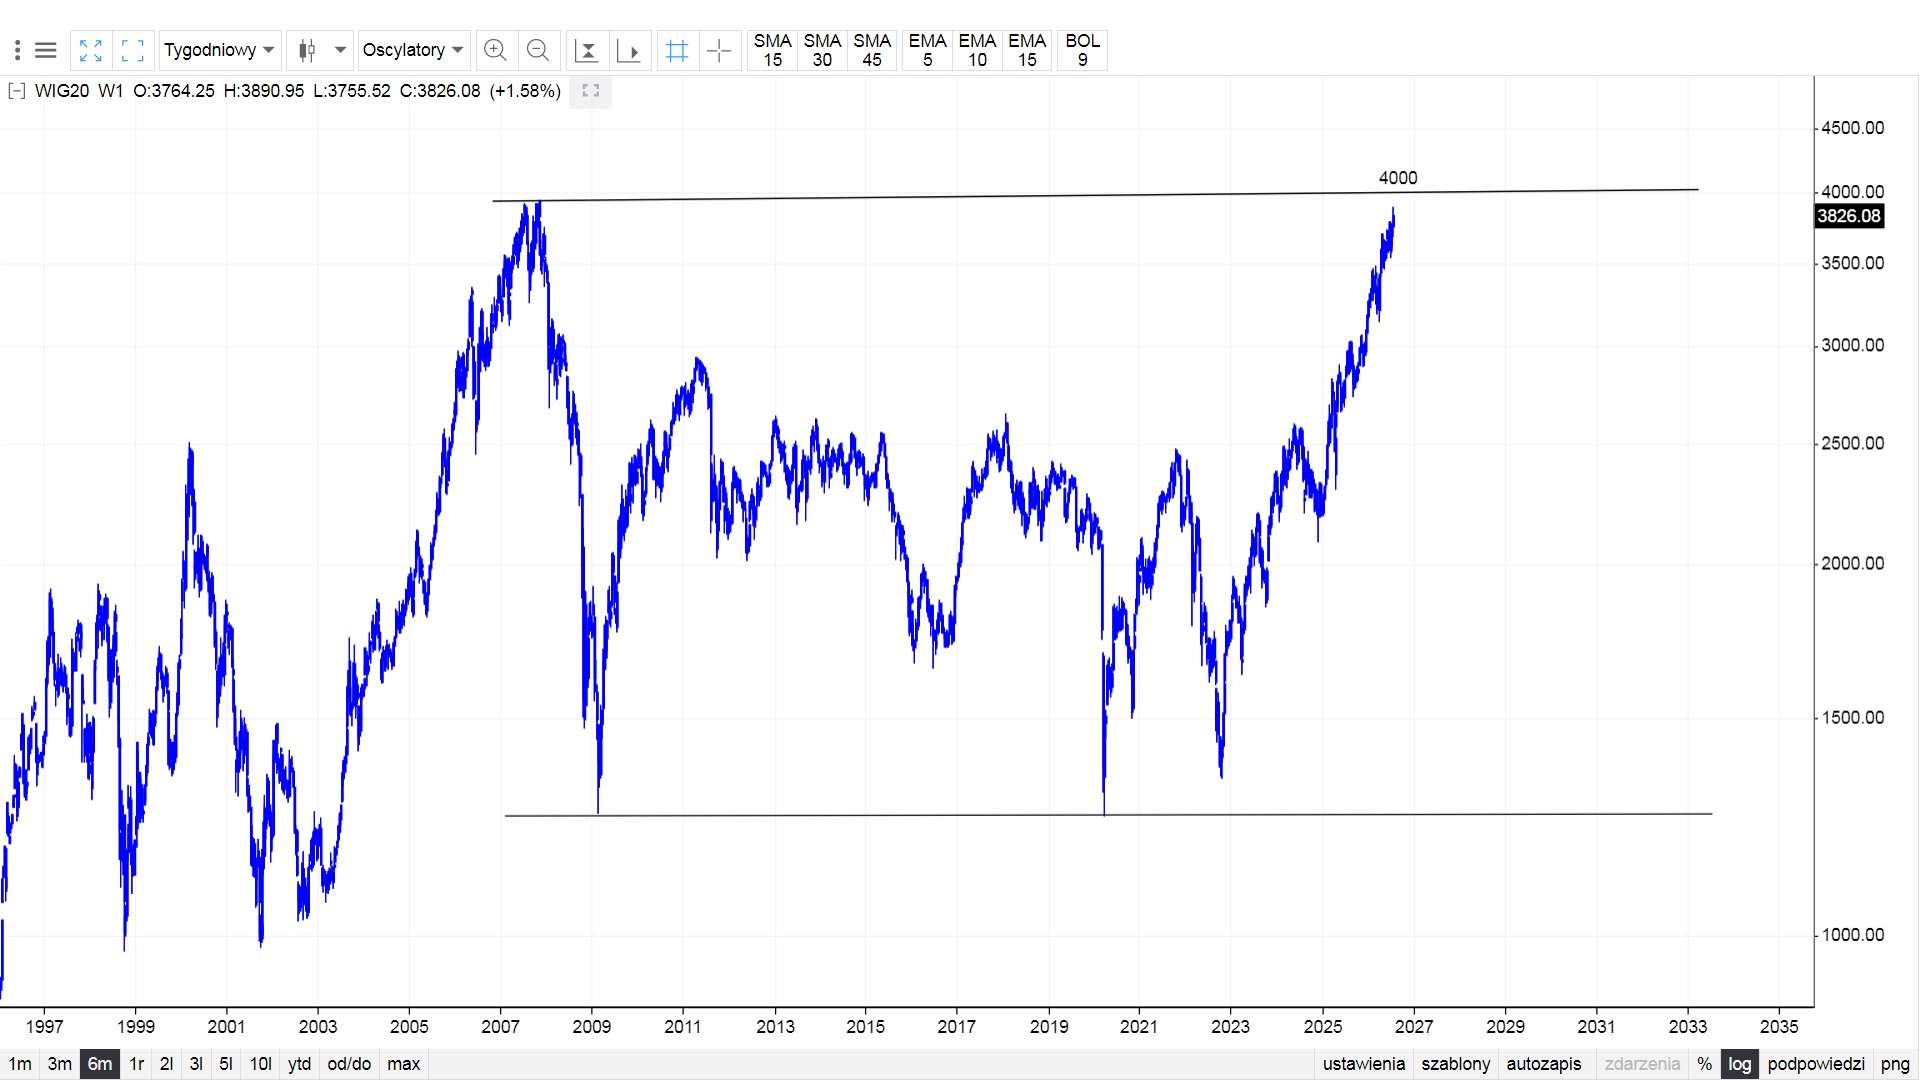Toggle the SMA 30 indicator

[822, 50]
